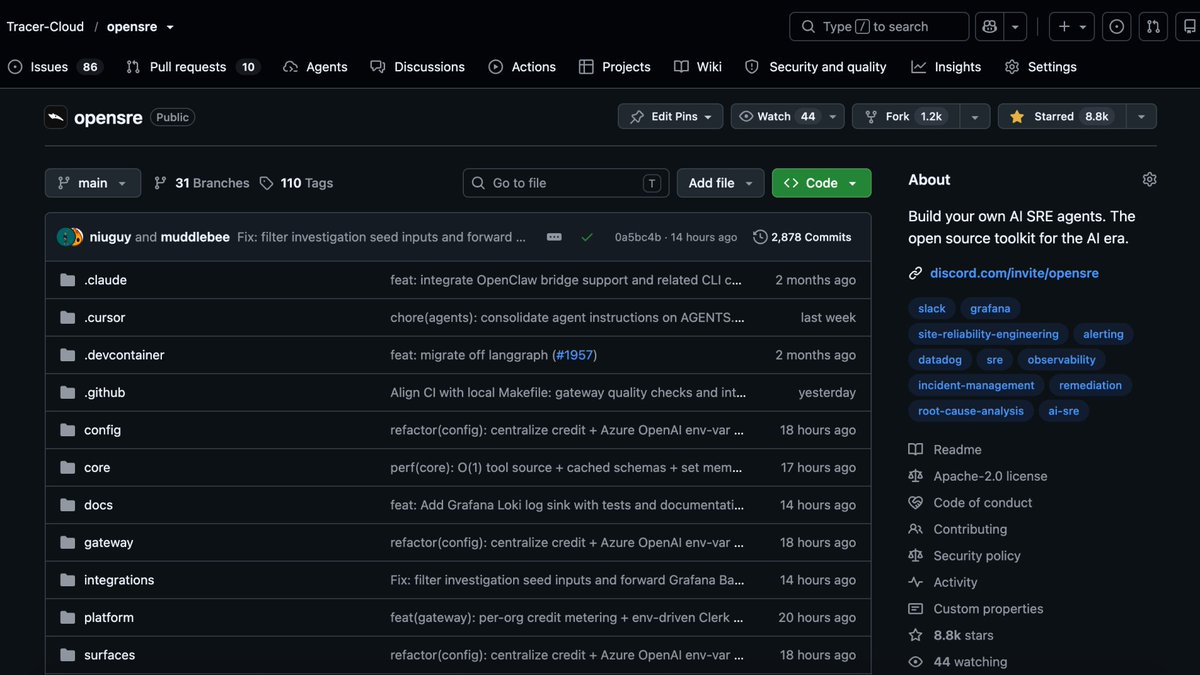The image size is (1200, 675).
Task: Open the inbox notifications icon
Action: pos(1189,27)
